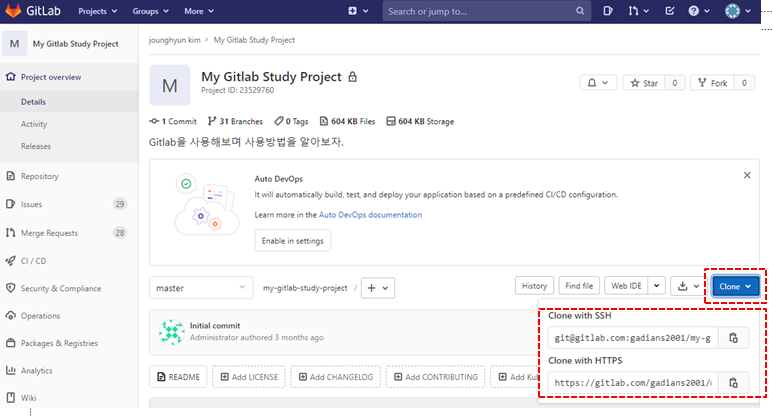The image size is (773, 417).
Task: Copy the HTTPS clone URL
Action: pyautogui.click(x=734, y=382)
